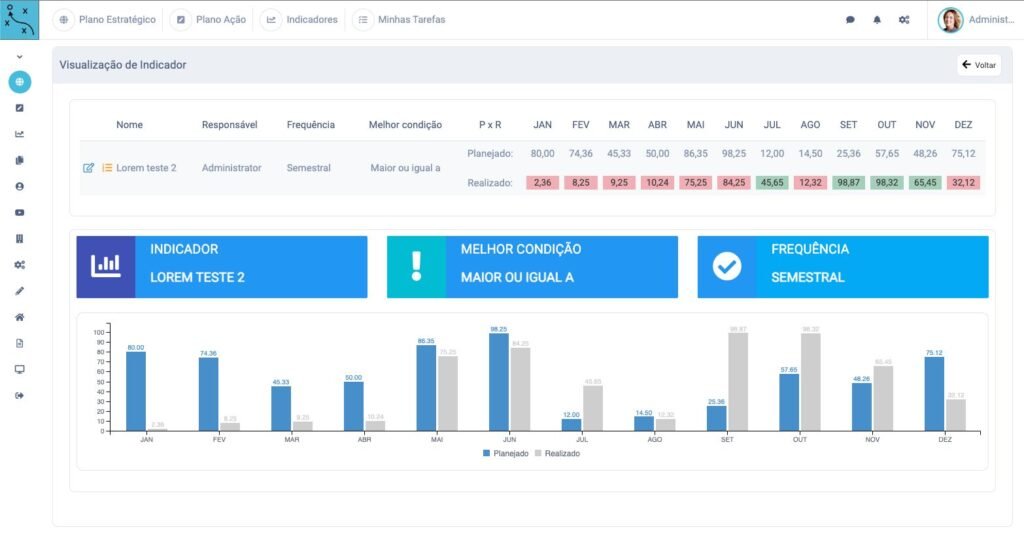
Task: Open Minhas Tarefas in the top navigation
Action: (400, 20)
